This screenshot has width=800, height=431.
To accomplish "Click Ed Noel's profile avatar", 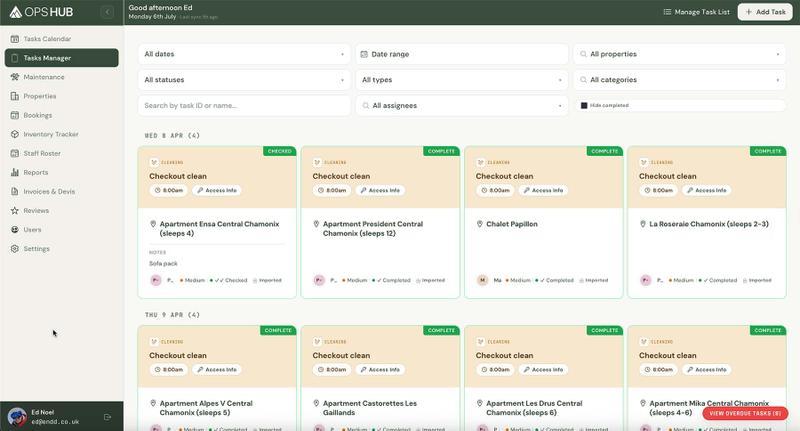I will coord(17,417).
